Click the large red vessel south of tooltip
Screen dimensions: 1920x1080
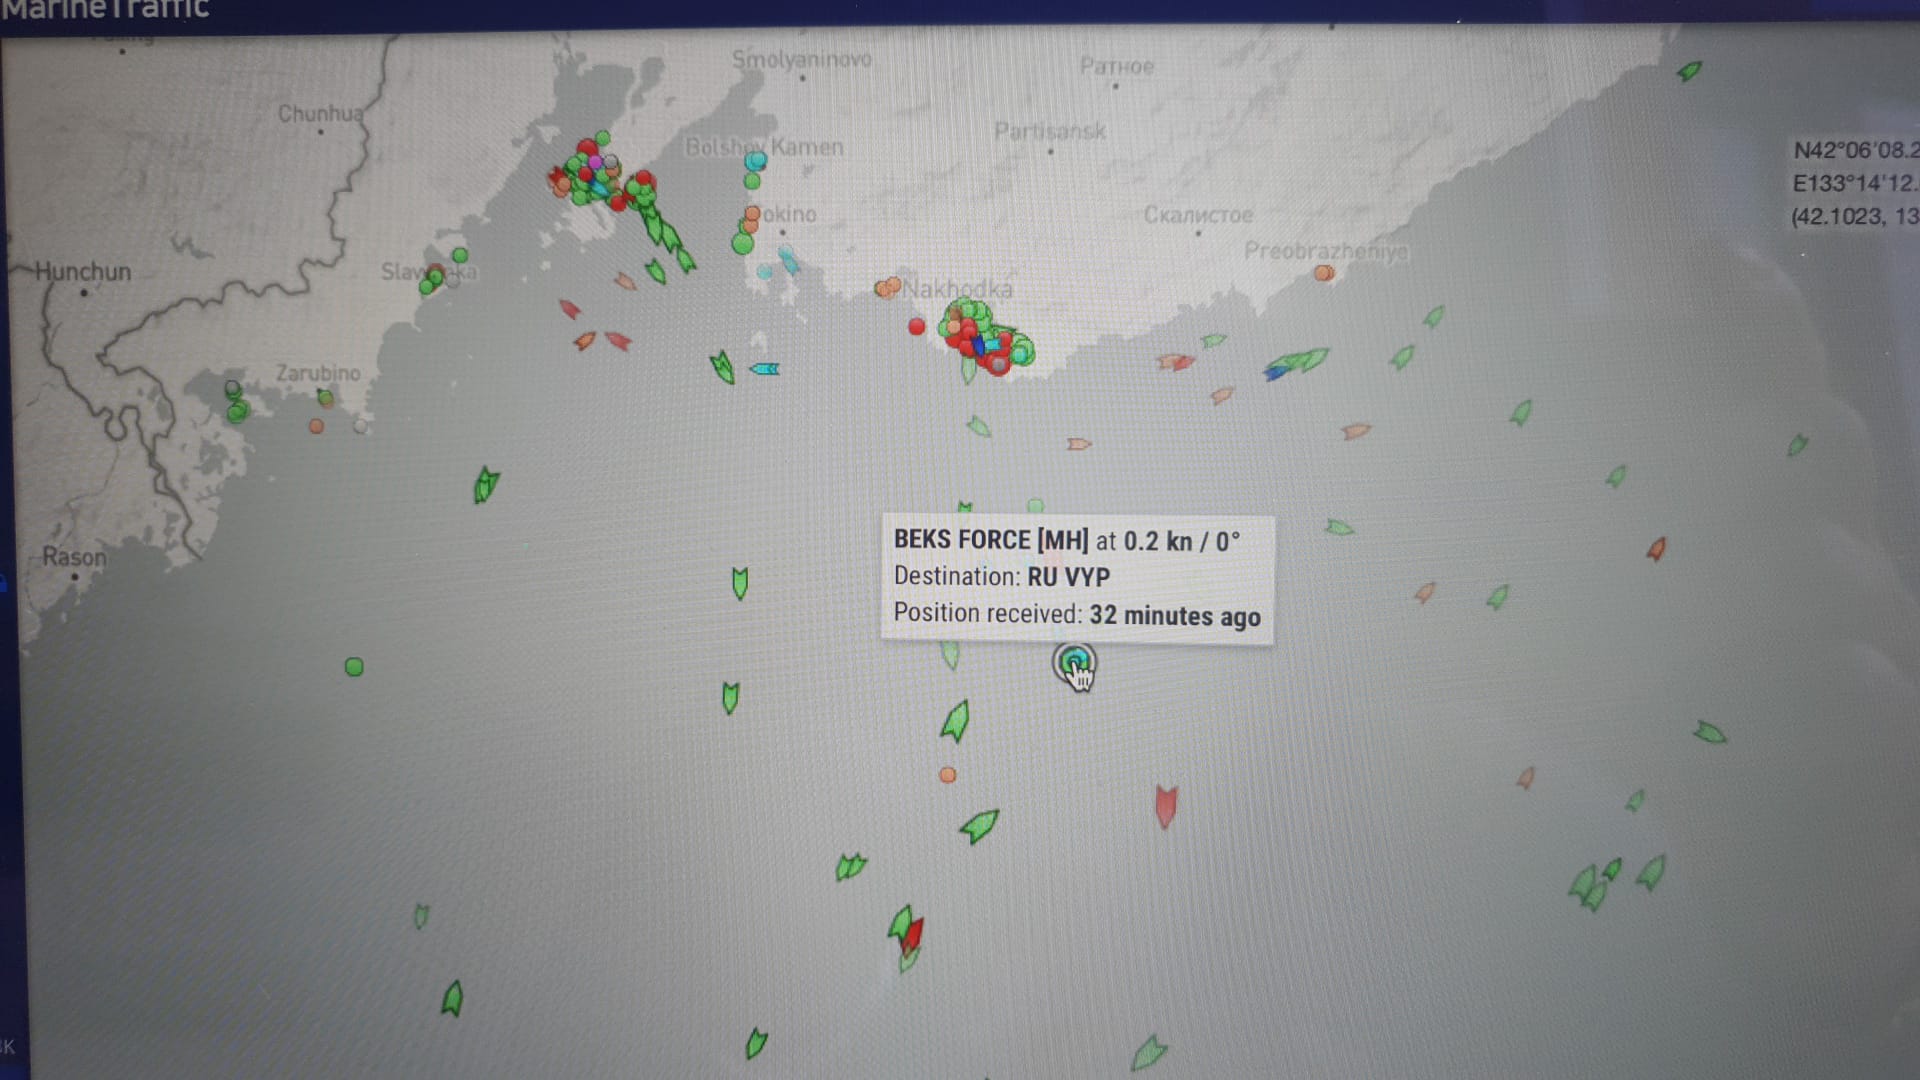click(x=1165, y=805)
